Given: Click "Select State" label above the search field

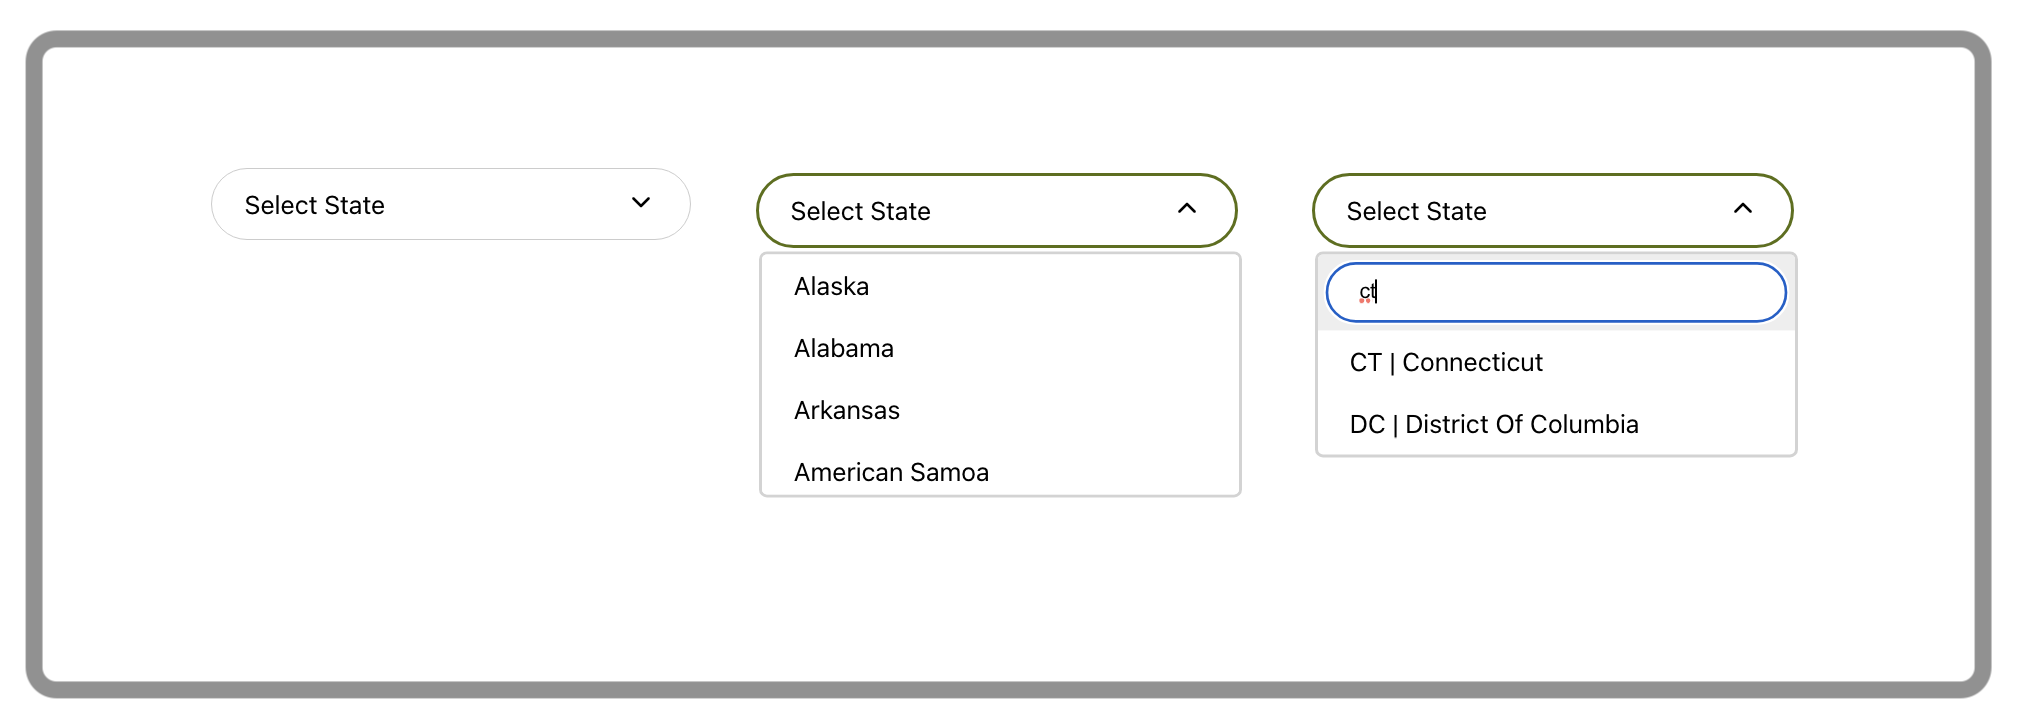Looking at the screenshot, I should point(1417,212).
